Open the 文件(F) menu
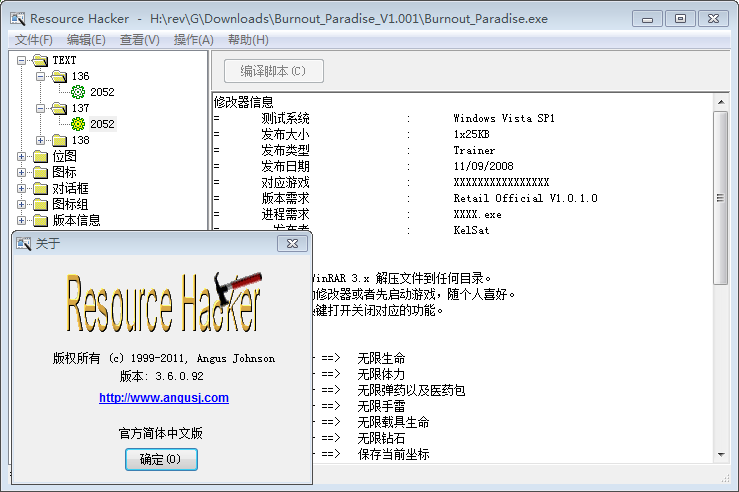Viewport: 739px width, 492px height. [33, 40]
